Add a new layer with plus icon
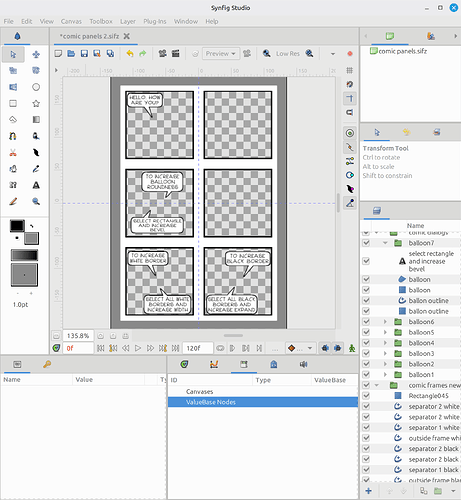This screenshot has height=500, width=461. [369, 491]
